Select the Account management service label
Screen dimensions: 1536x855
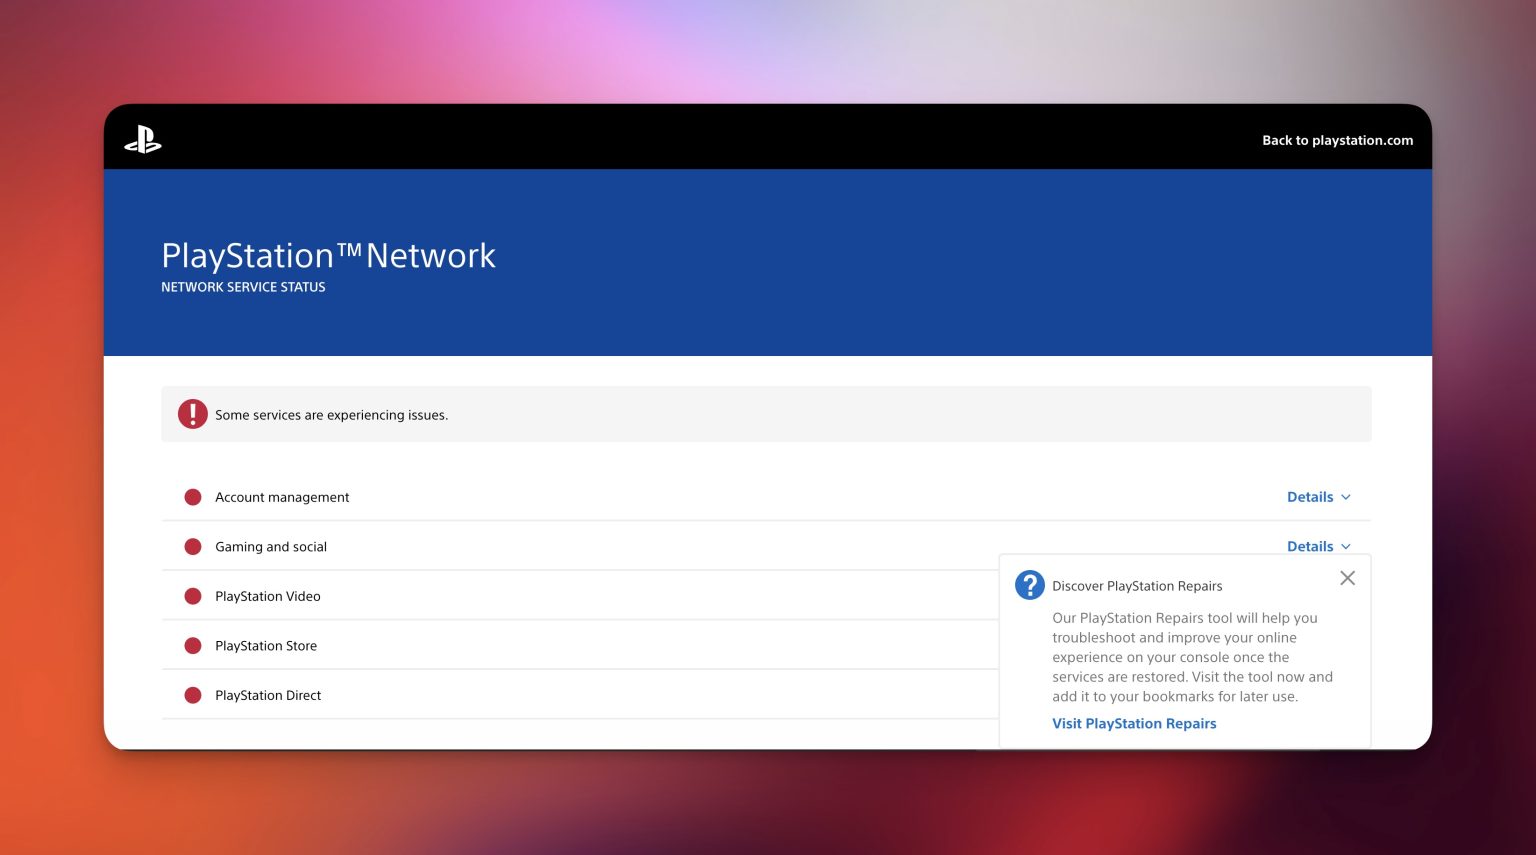click(x=282, y=497)
